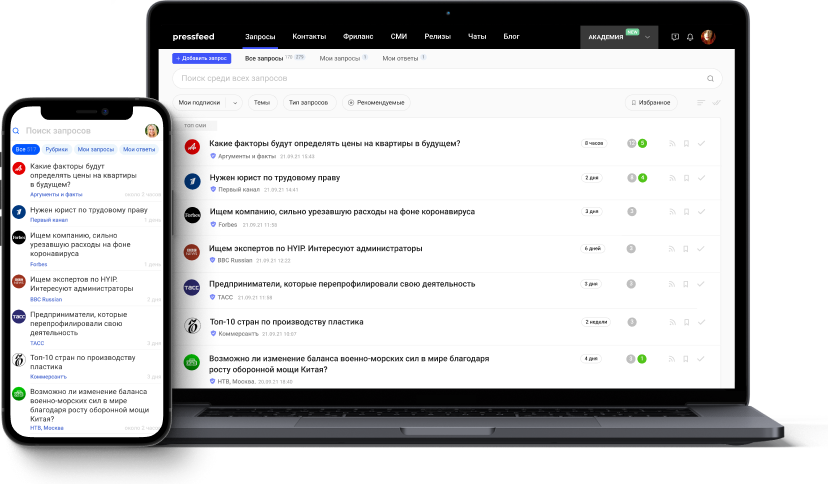Click the magnifier icon in desktop search bar
The width and height of the screenshot is (828, 484).
[710, 78]
